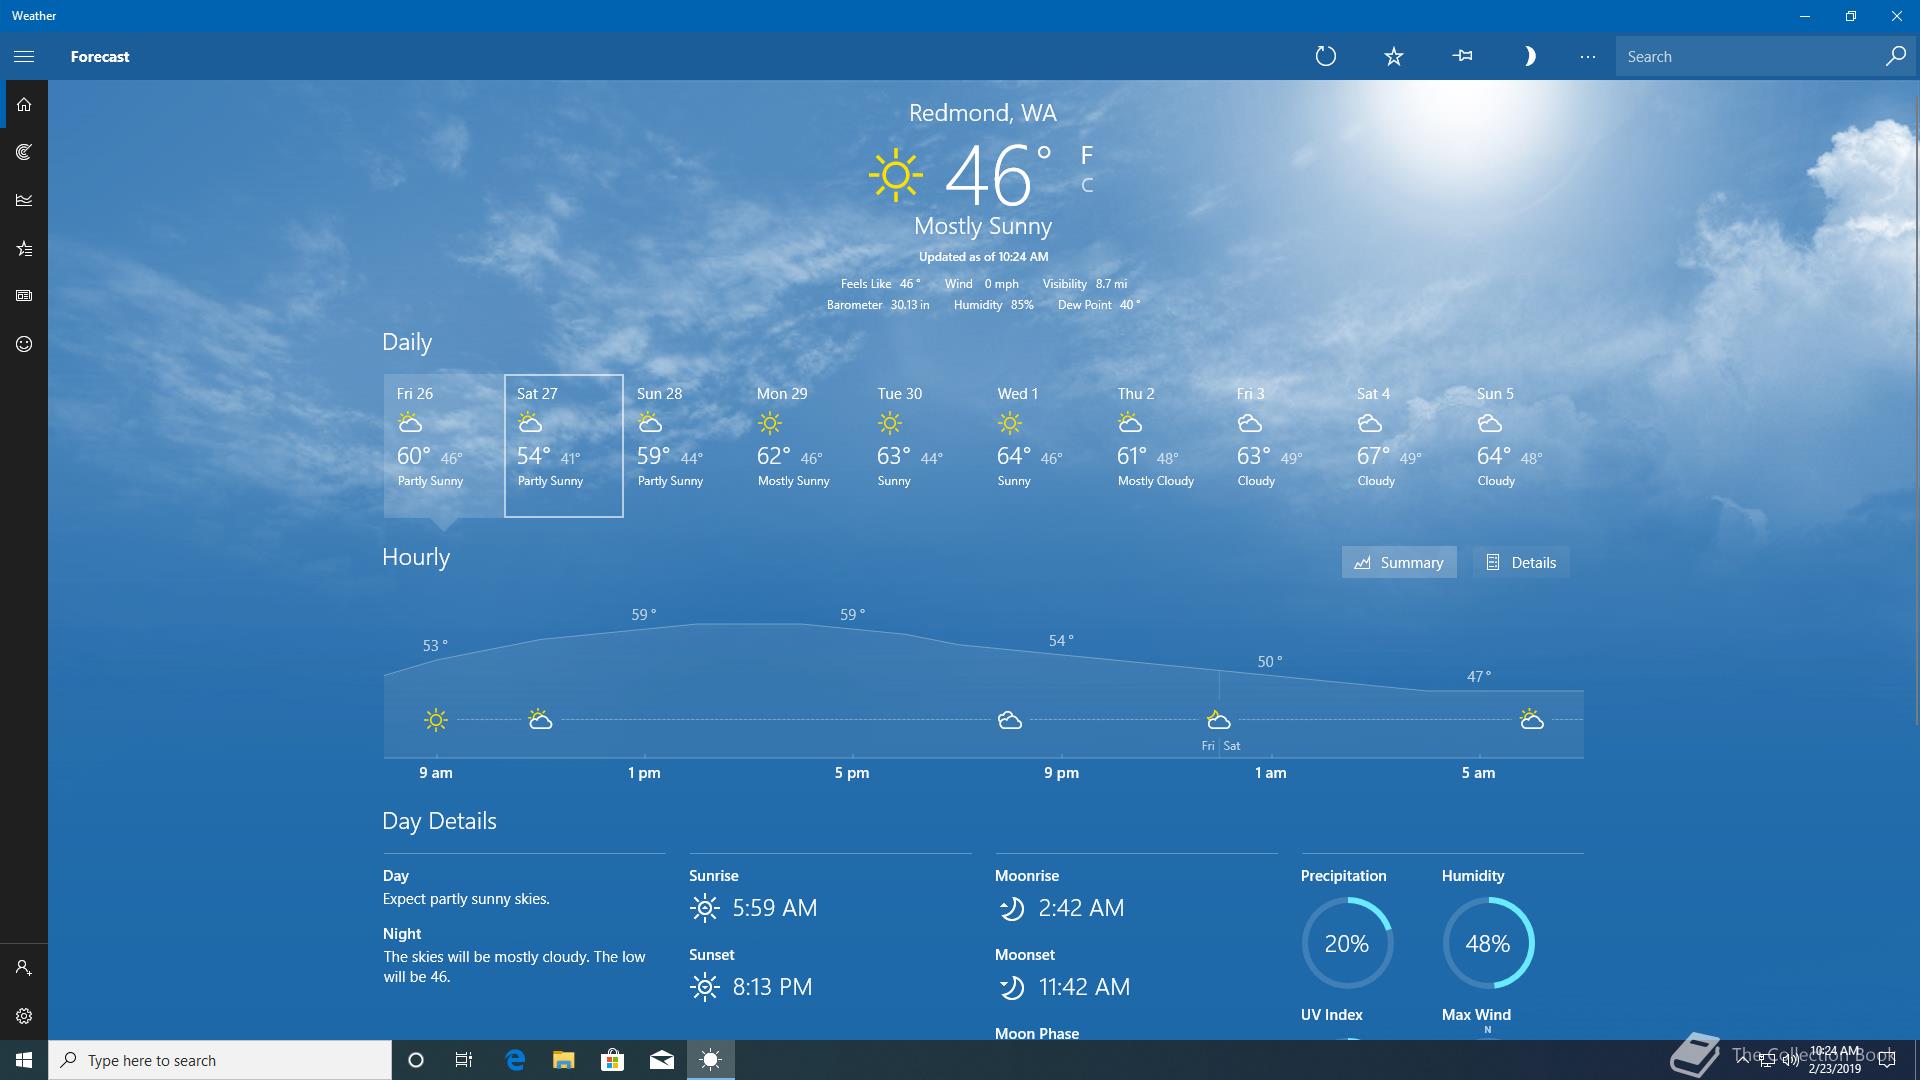
Task: Select the Sat 27 daily forecast
Action: pyautogui.click(x=564, y=445)
